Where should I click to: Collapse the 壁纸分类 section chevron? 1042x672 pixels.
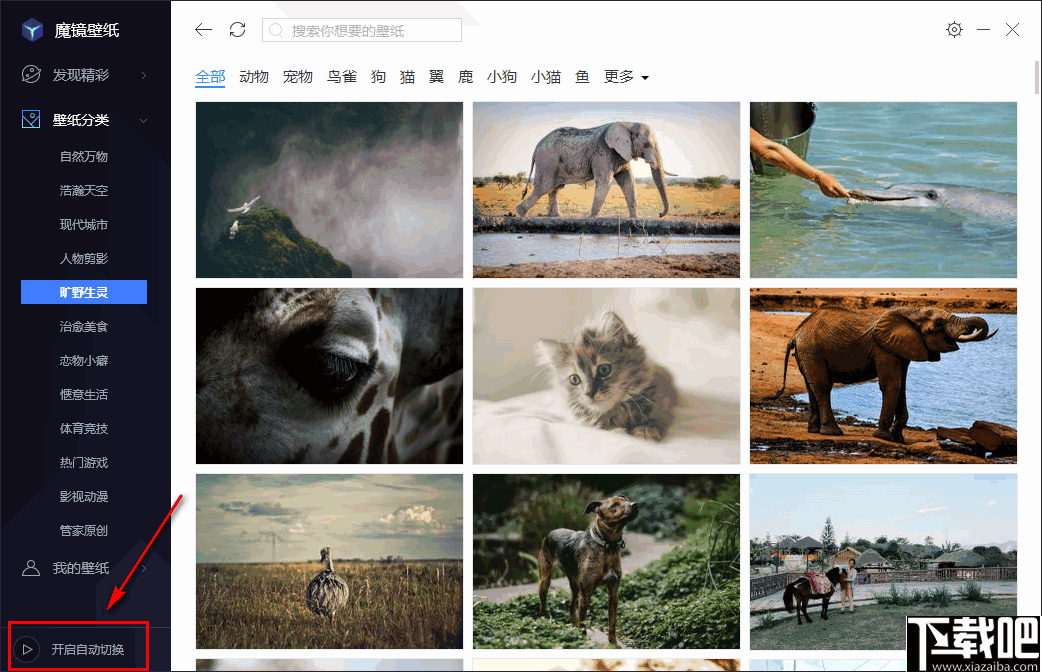(x=144, y=121)
